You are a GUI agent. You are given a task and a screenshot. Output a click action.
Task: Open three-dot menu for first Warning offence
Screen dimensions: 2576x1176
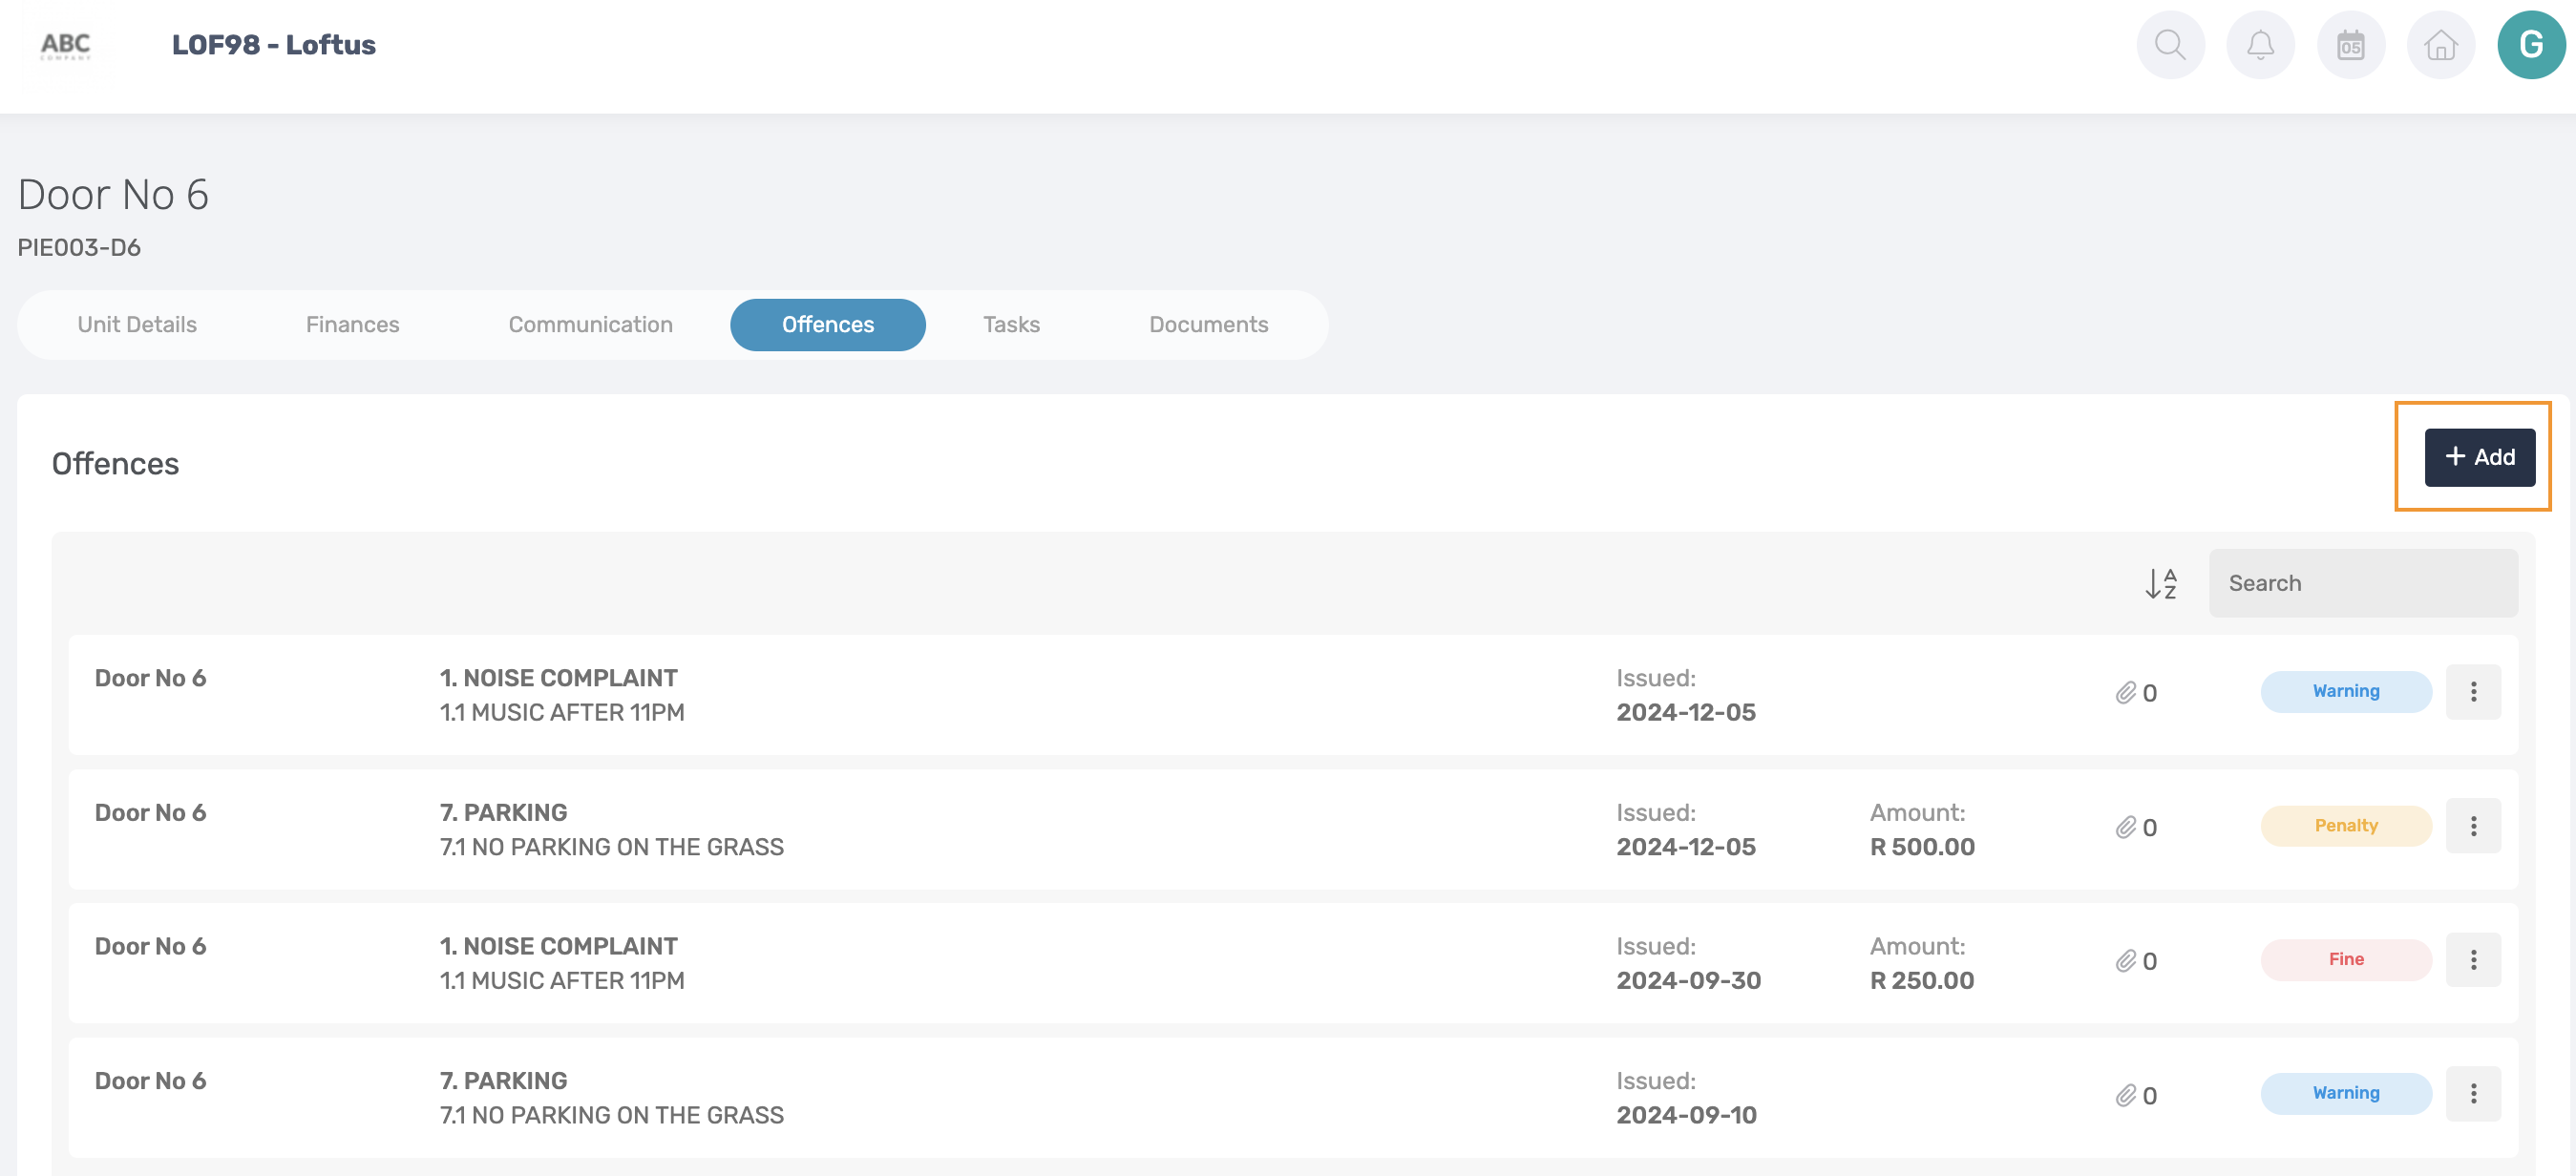pos(2473,692)
